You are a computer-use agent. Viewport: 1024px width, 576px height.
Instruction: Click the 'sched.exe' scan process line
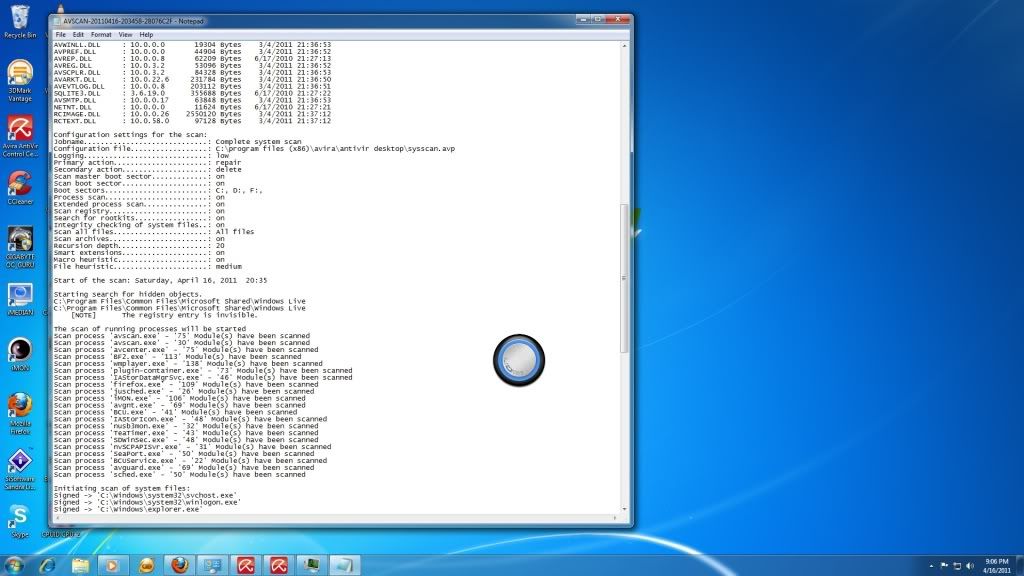pyautogui.click(x=180, y=475)
